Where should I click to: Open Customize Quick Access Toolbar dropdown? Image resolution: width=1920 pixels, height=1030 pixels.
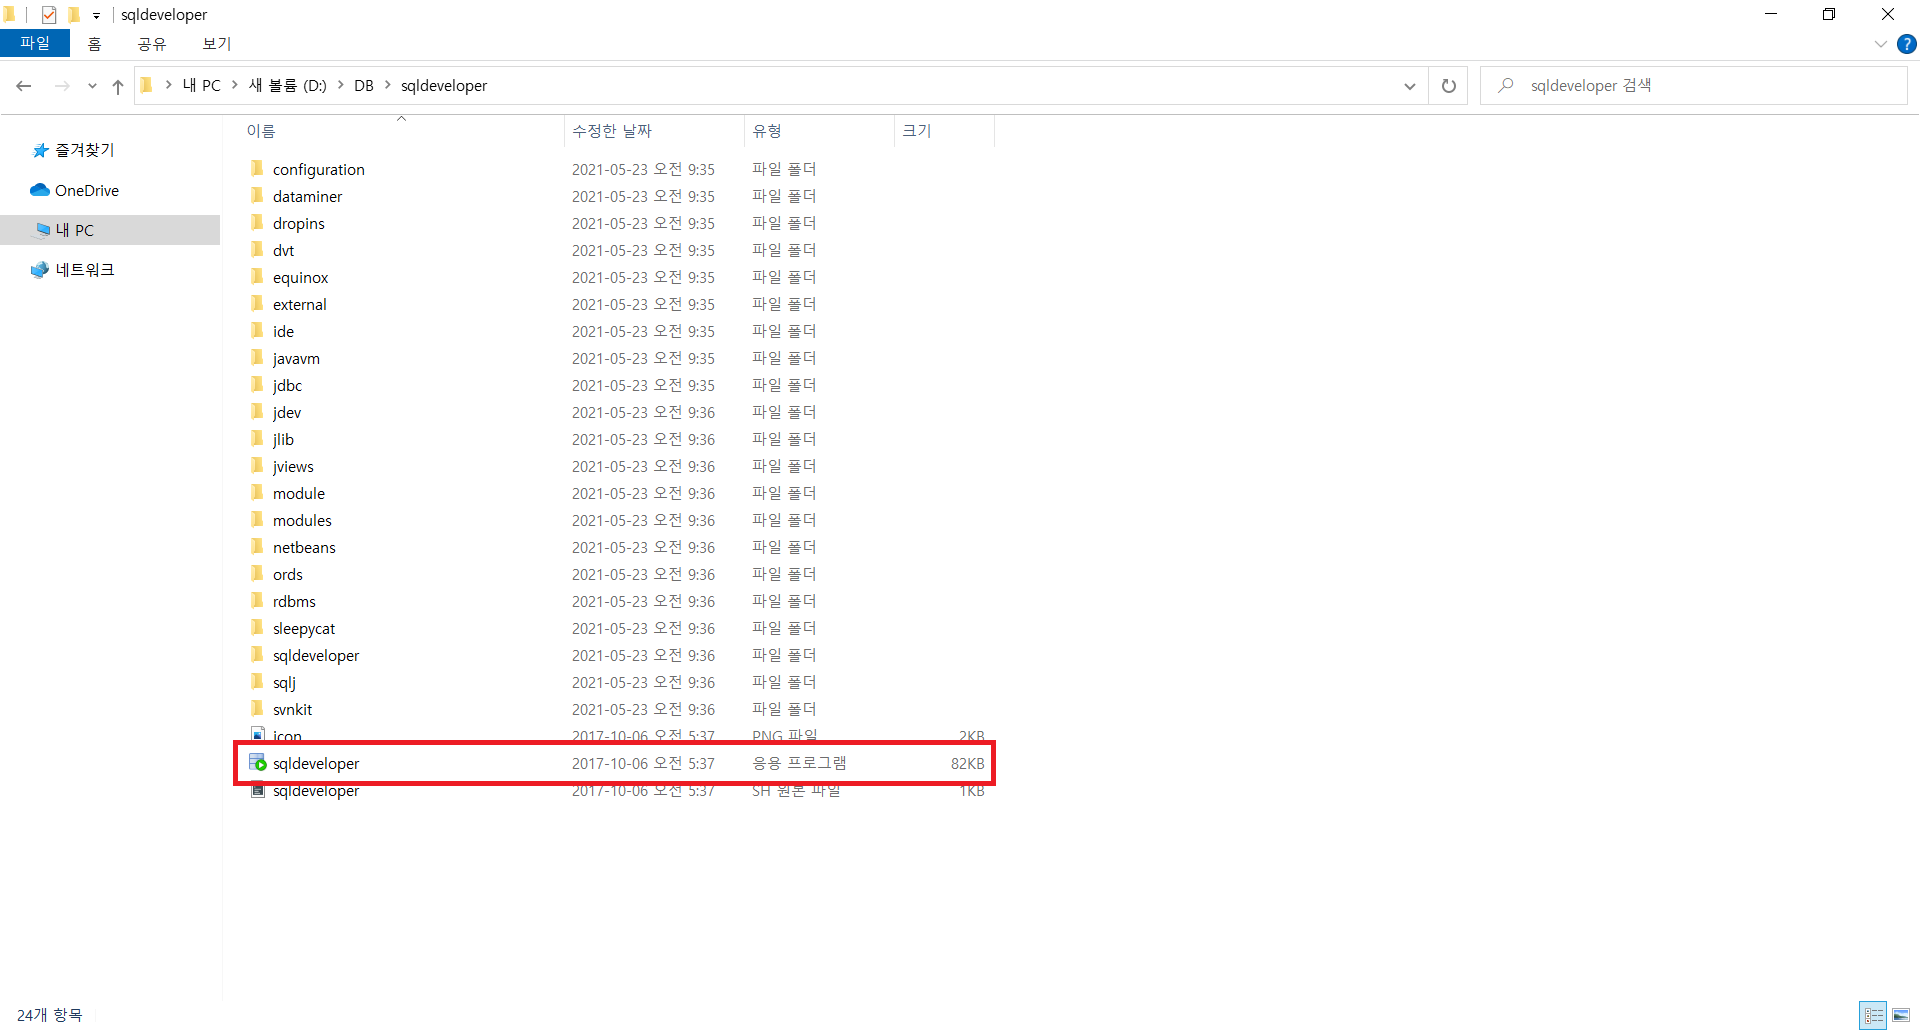97,16
